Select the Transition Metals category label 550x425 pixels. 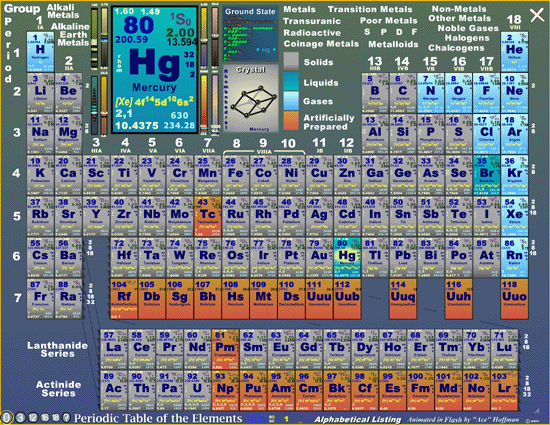[370, 9]
